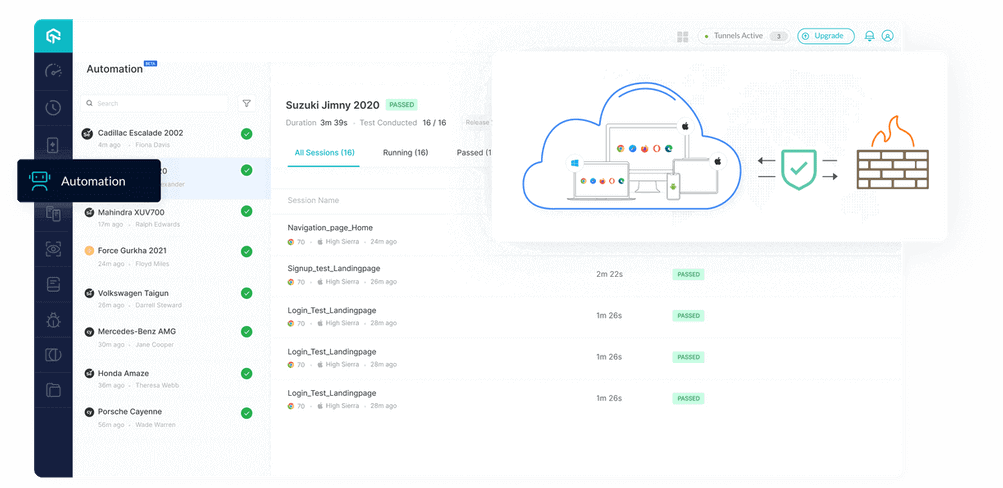Viewport: 1003px width, 488px height.
Task: Click green check beside Volkswagen Taigun
Action: coord(246,293)
